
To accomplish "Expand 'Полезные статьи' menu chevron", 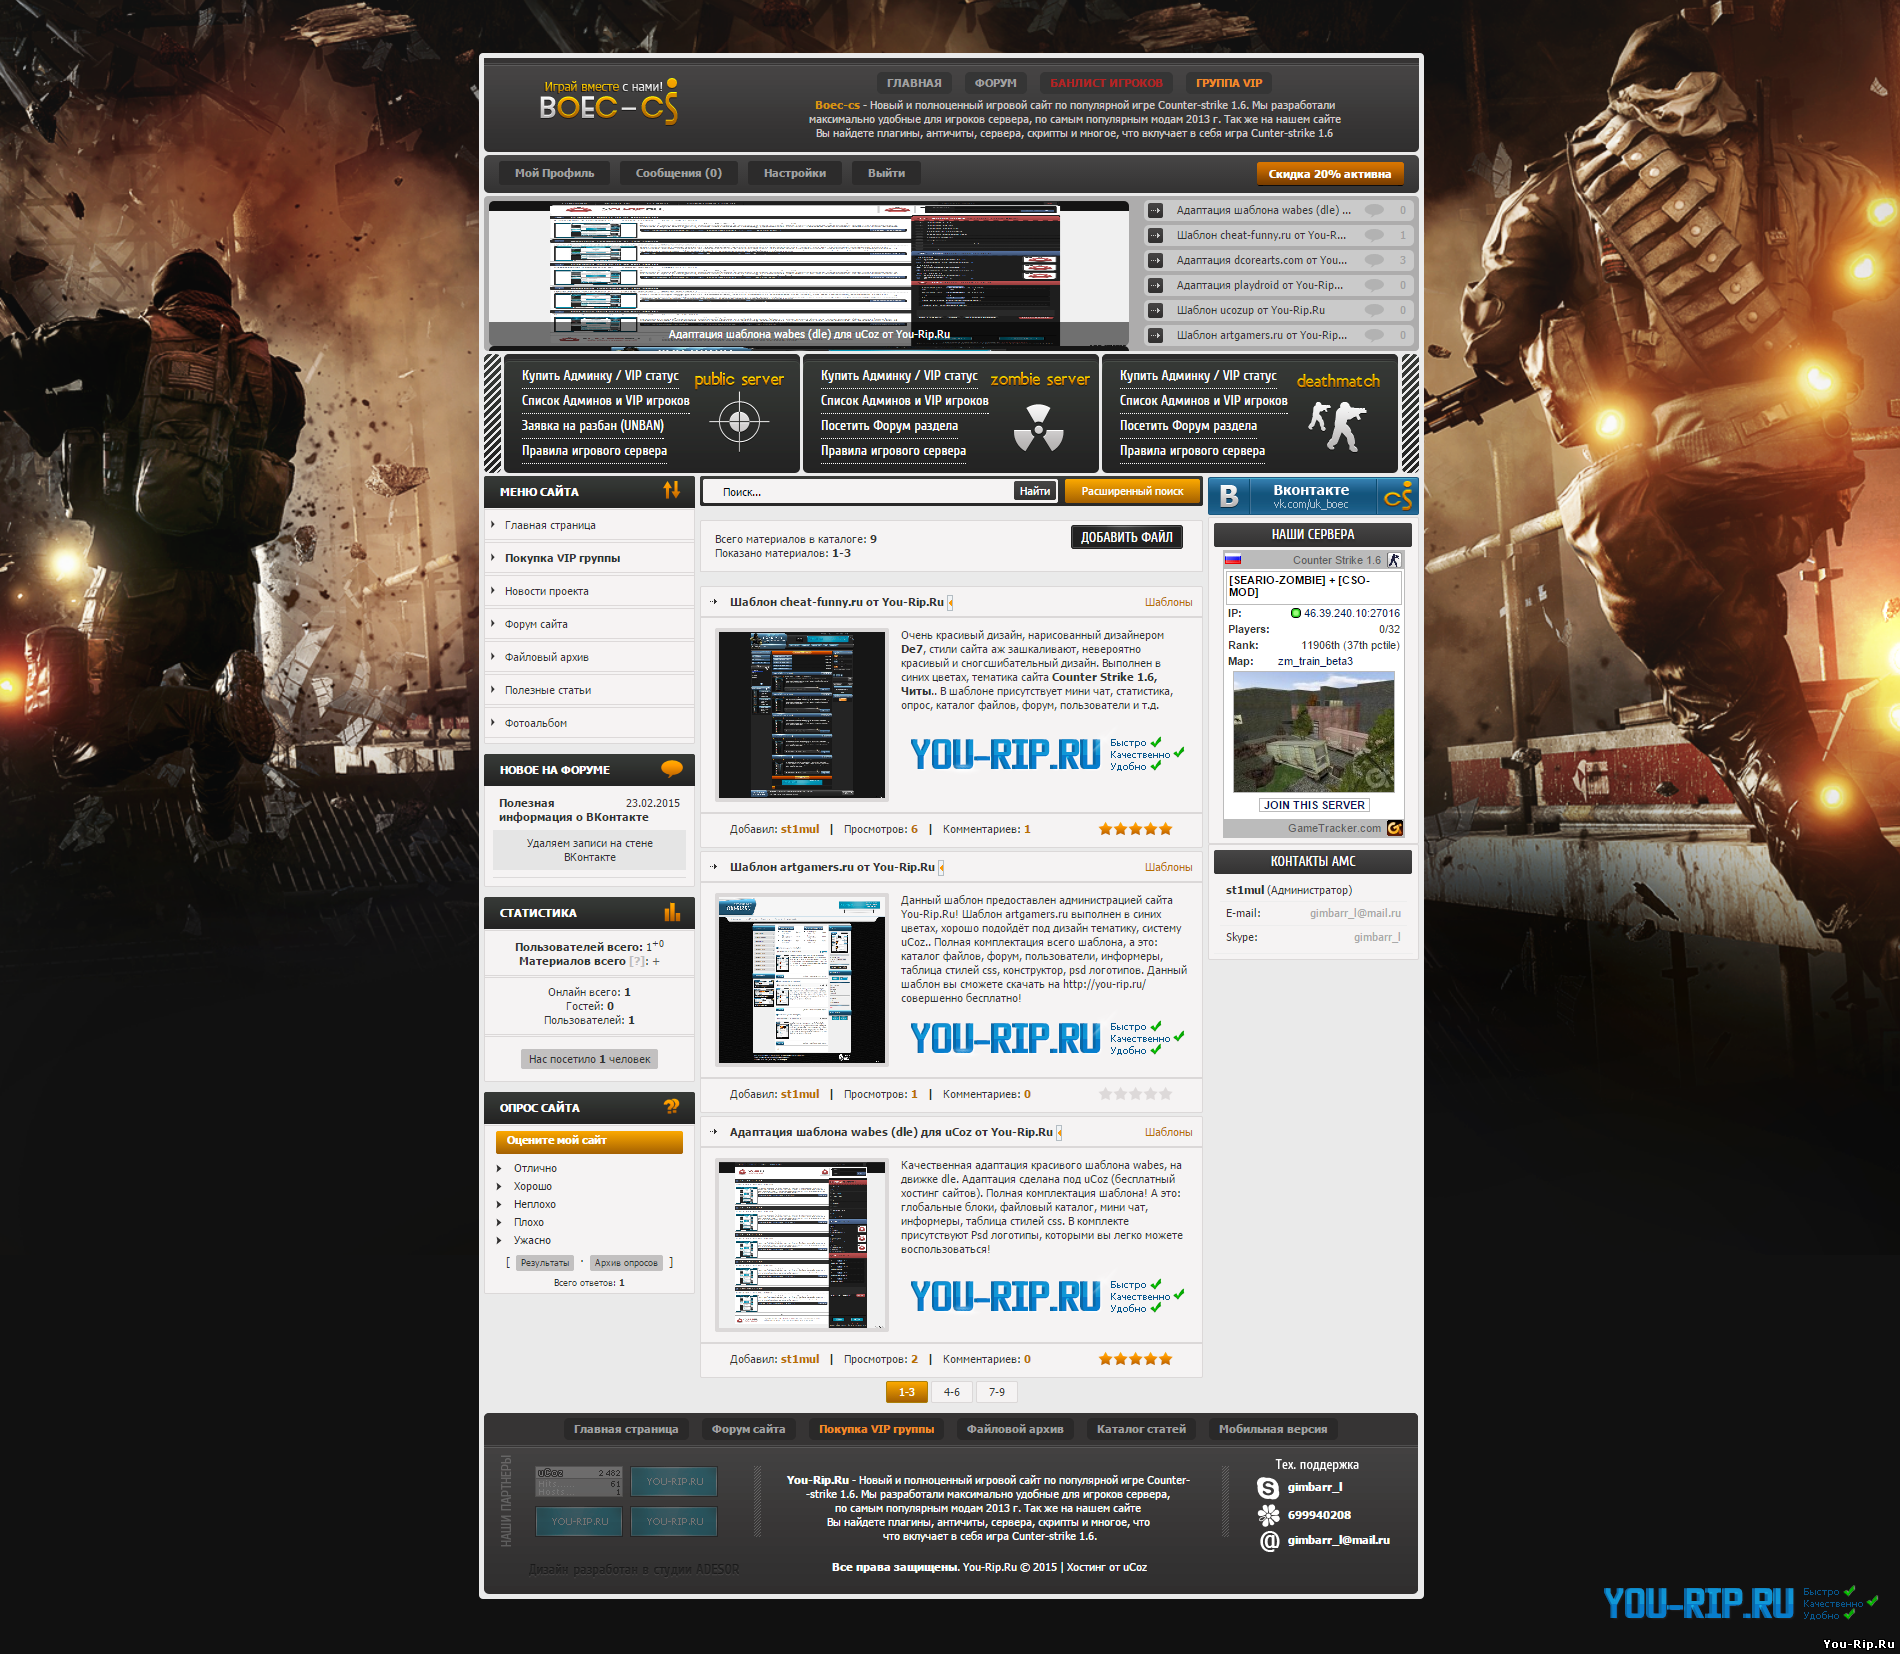I will 493,689.
